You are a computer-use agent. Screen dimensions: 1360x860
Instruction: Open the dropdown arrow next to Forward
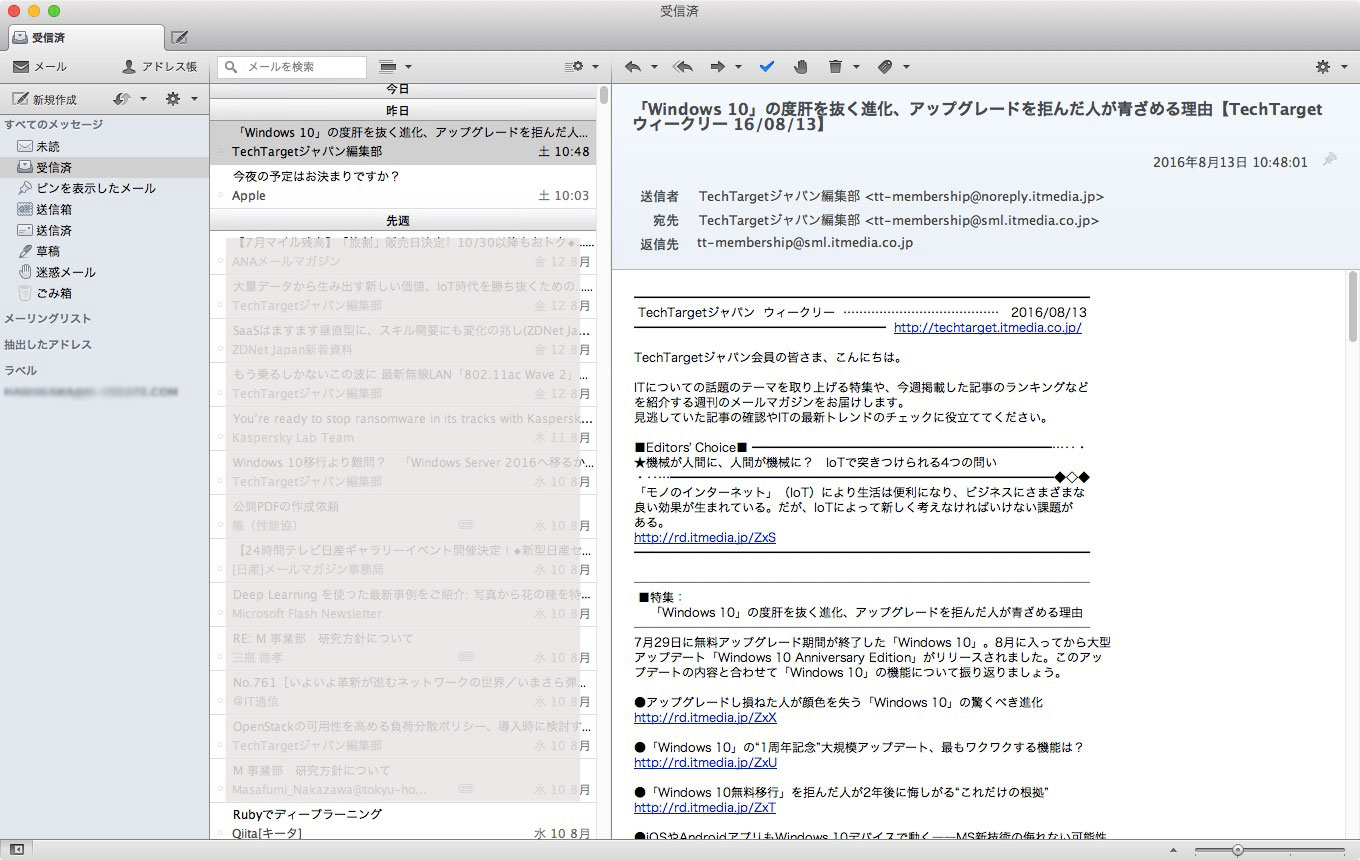739,67
